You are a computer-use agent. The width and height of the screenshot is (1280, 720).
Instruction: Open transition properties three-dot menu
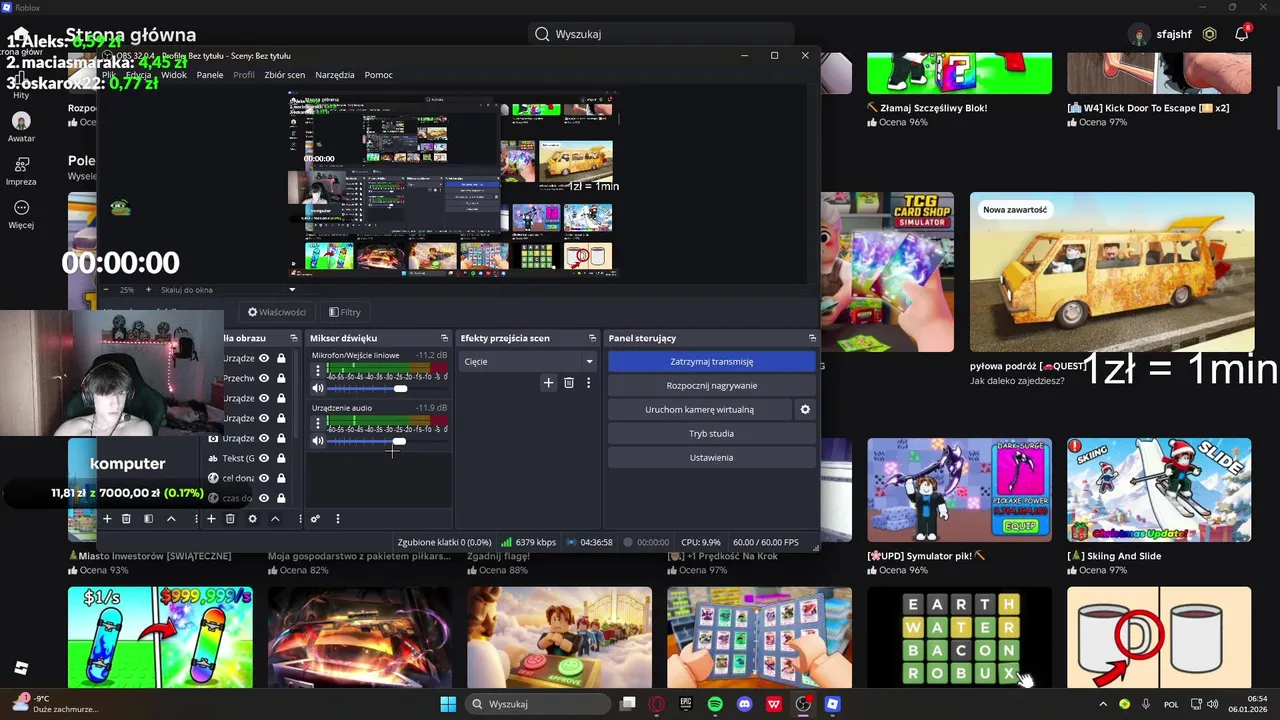(x=588, y=383)
